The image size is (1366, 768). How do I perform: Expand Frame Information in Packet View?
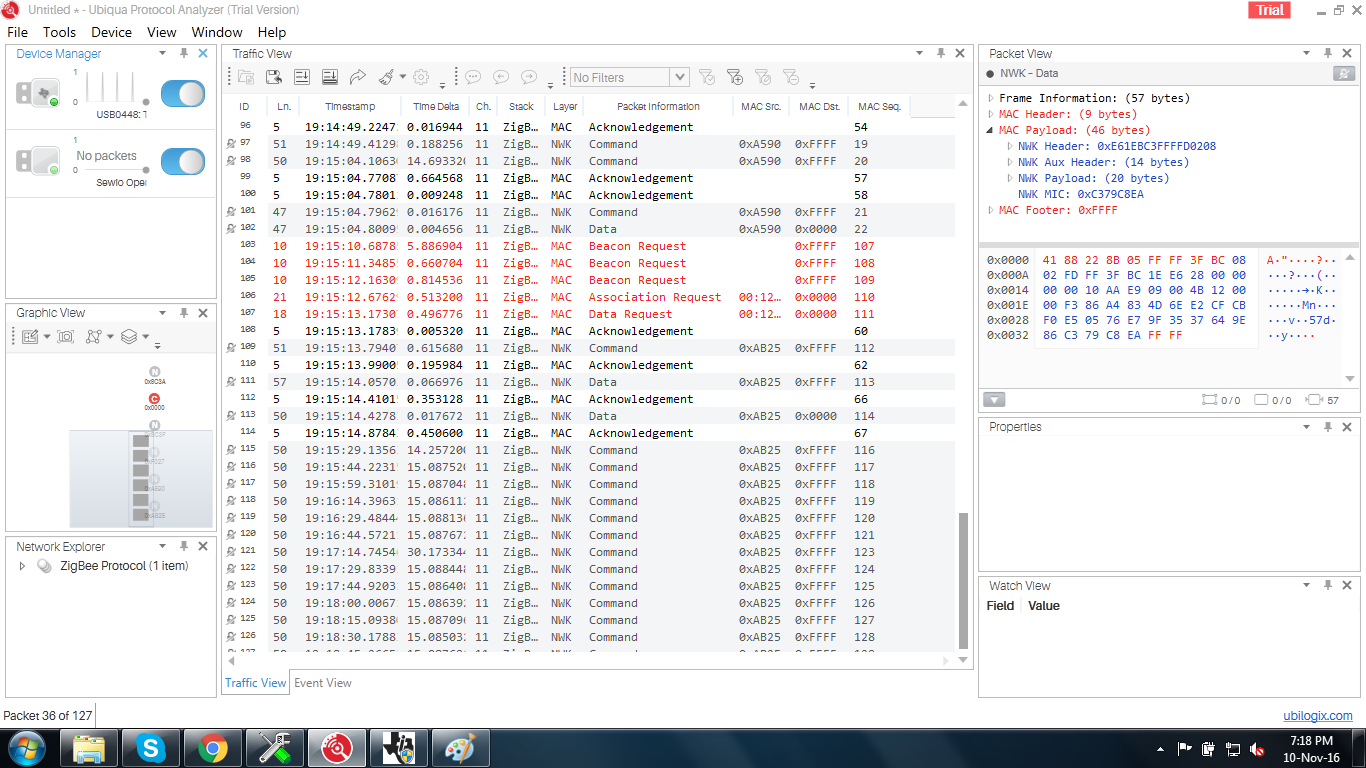click(991, 98)
